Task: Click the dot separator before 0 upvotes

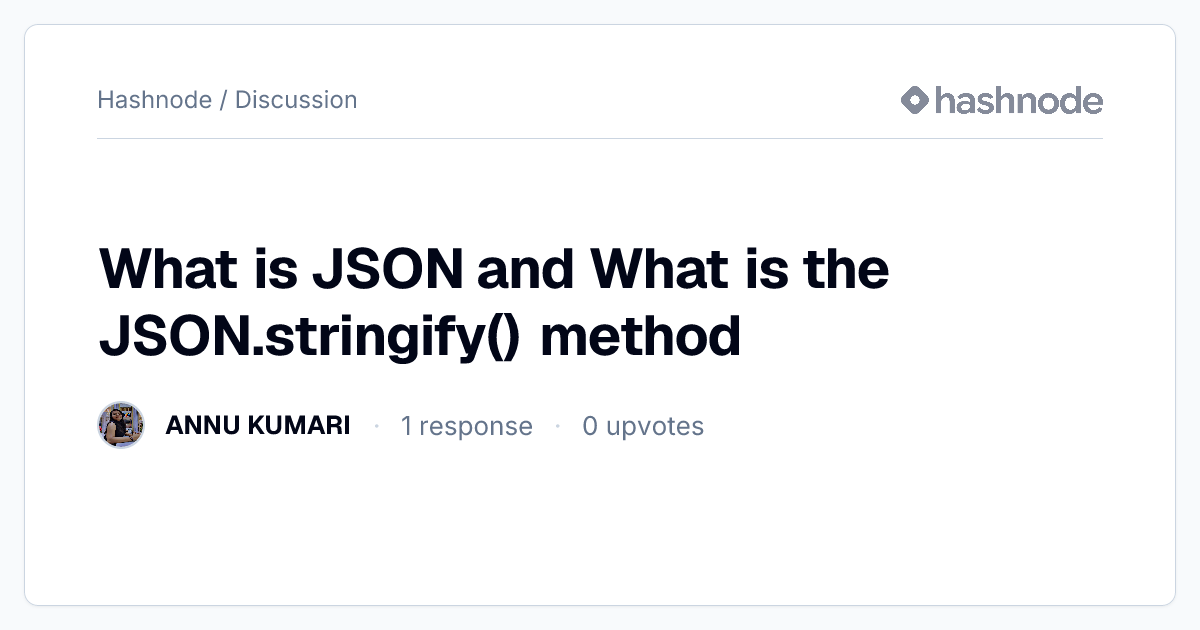Action: pos(558,427)
